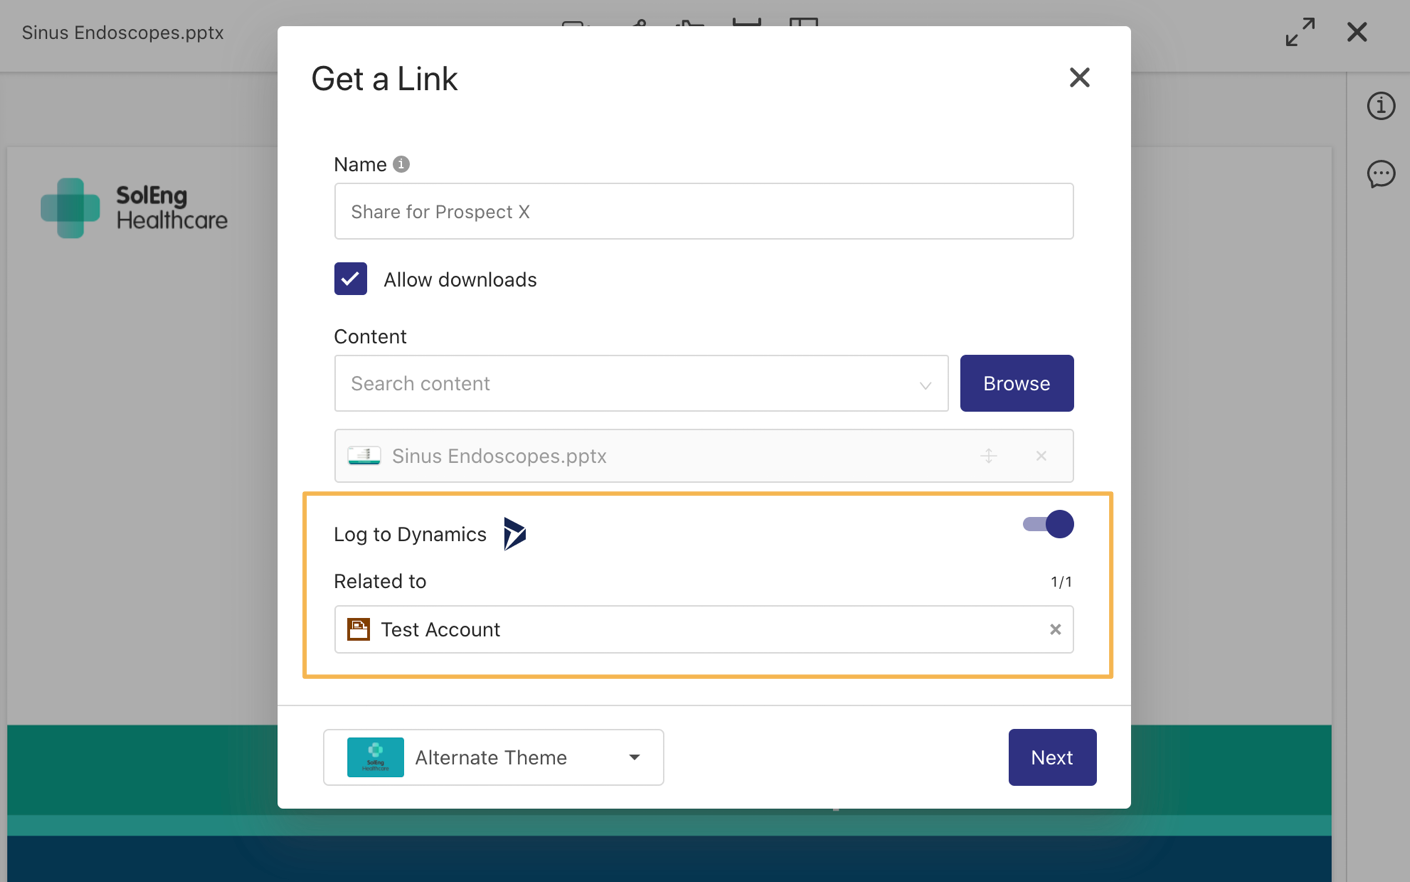The height and width of the screenshot is (882, 1410).
Task: Click the reorder handle on Sinus Endoscopes.pptx
Action: pos(989,455)
